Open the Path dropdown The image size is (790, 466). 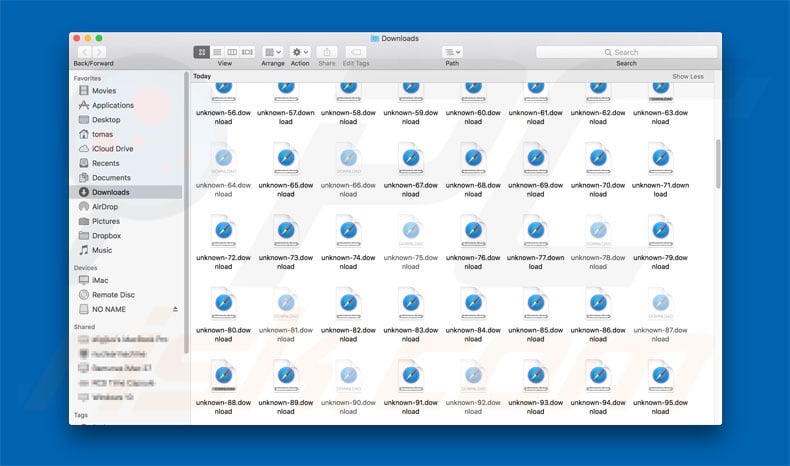(452, 52)
